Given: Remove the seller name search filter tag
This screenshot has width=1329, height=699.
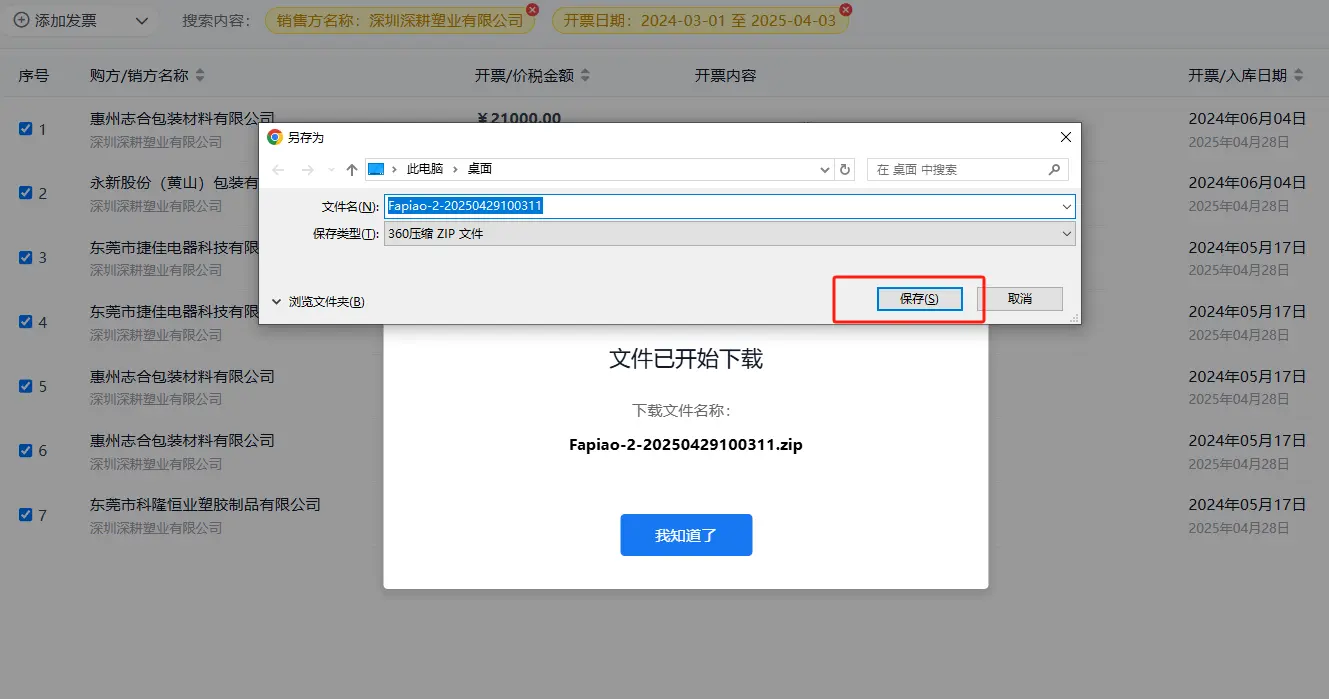Looking at the screenshot, I should coord(532,10).
